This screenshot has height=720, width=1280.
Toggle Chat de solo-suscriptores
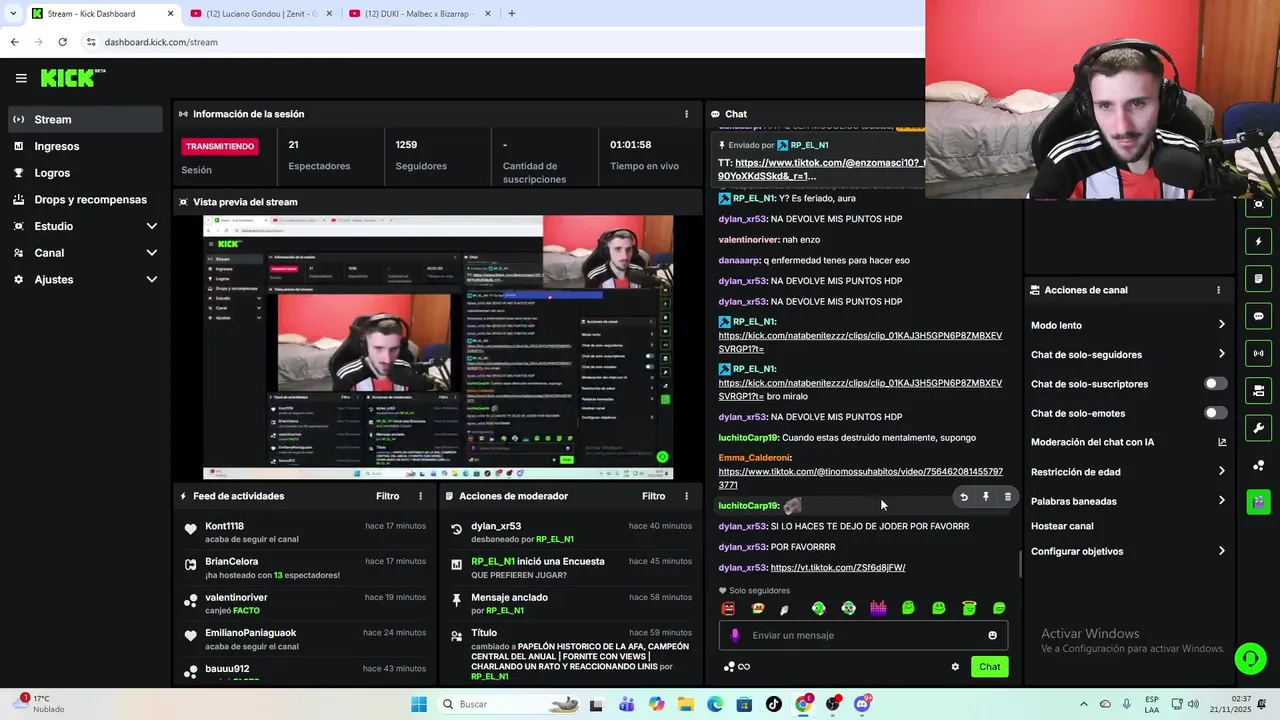tap(1215, 384)
